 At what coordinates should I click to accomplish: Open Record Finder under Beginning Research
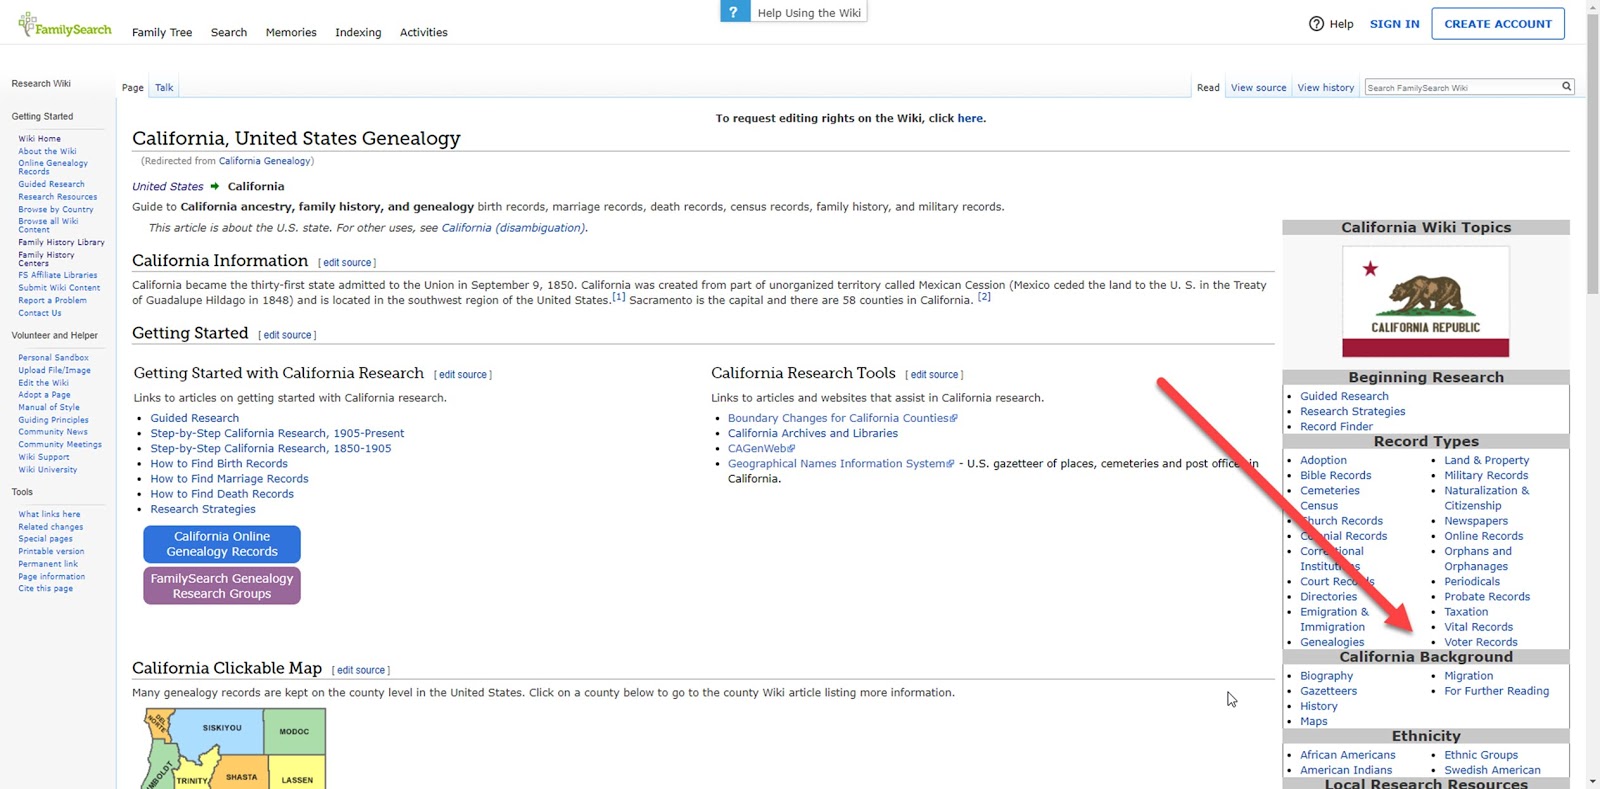pyautogui.click(x=1336, y=427)
